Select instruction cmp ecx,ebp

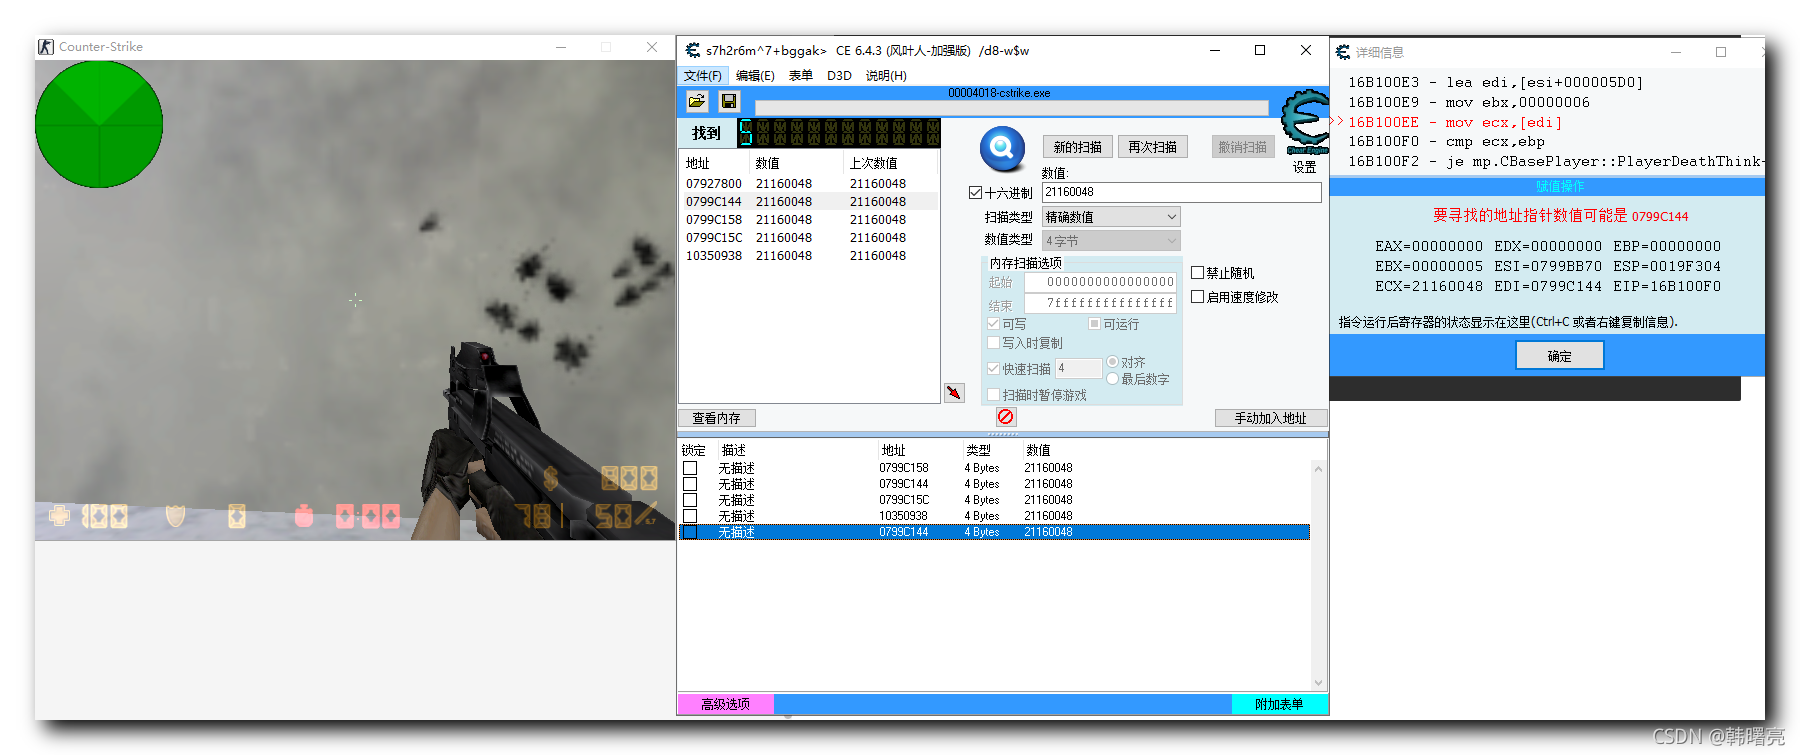[x=1446, y=142]
